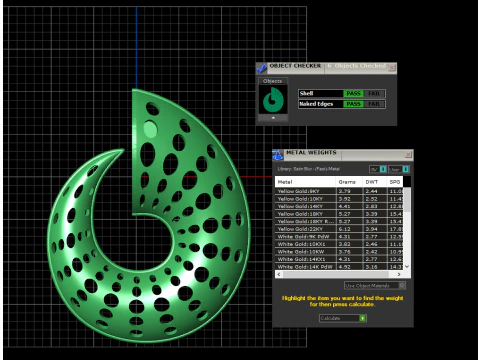Close the Metal Weights panel

click(408, 155)
